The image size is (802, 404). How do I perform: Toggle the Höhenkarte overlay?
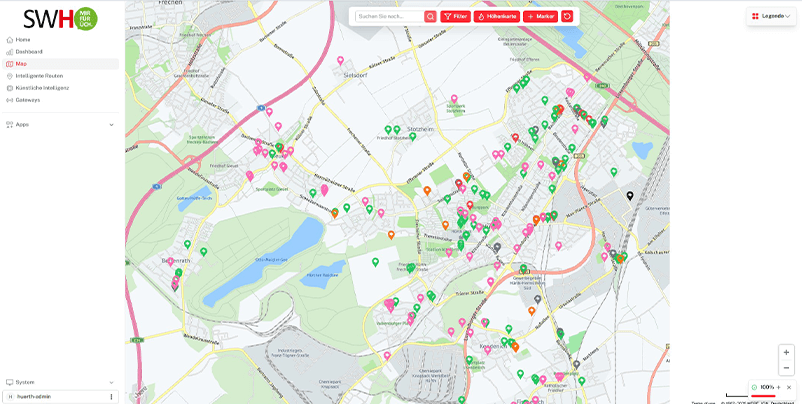(496, 17)
